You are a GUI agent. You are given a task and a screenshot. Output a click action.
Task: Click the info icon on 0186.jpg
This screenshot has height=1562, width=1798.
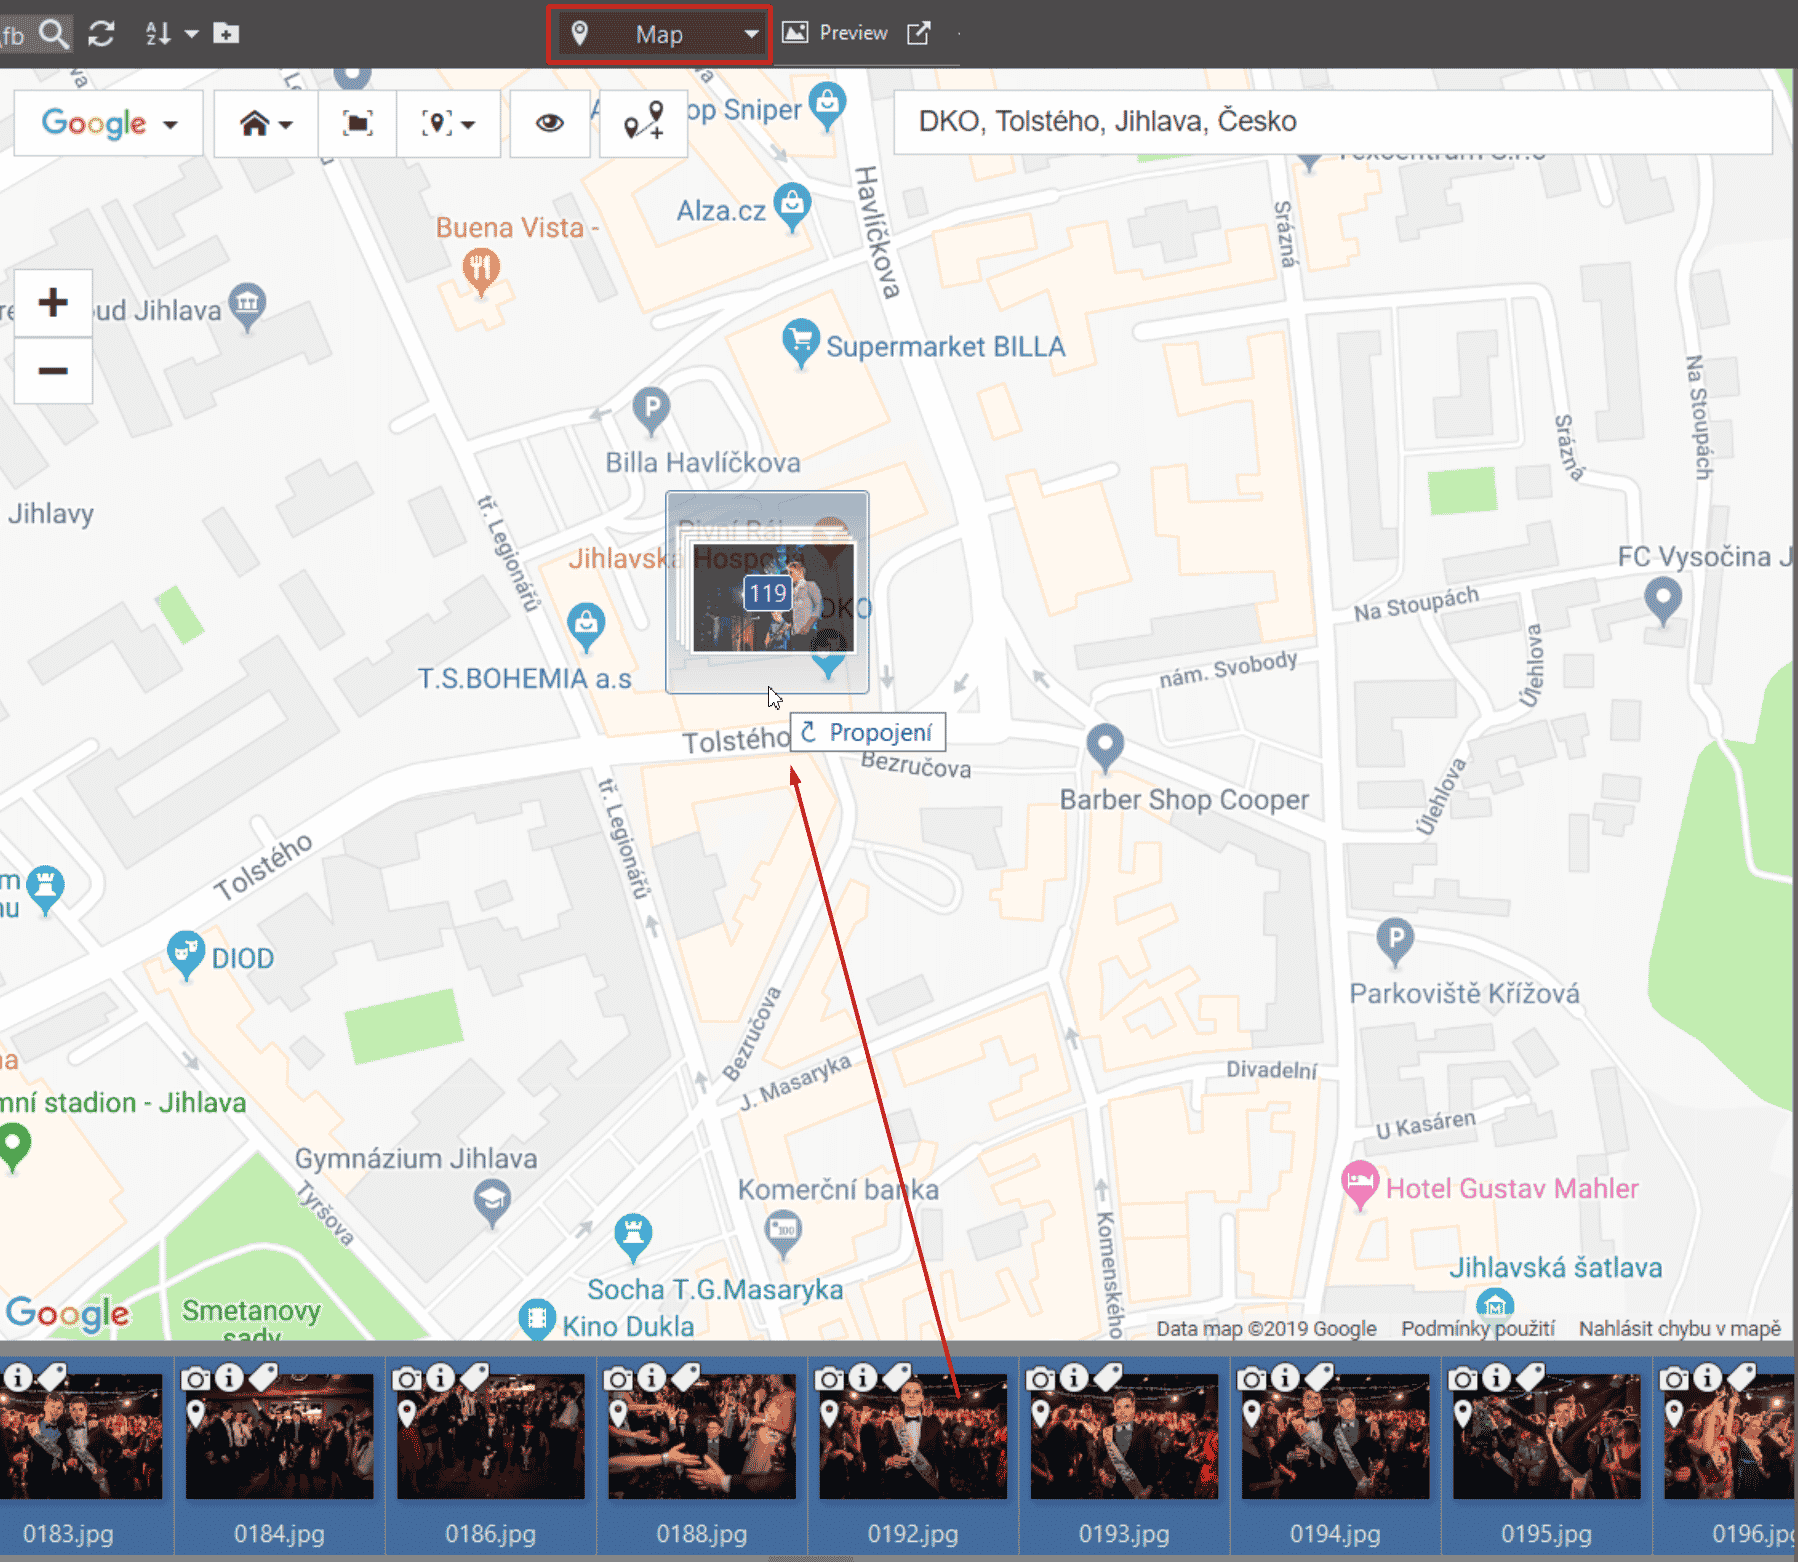pos(440,1378)
